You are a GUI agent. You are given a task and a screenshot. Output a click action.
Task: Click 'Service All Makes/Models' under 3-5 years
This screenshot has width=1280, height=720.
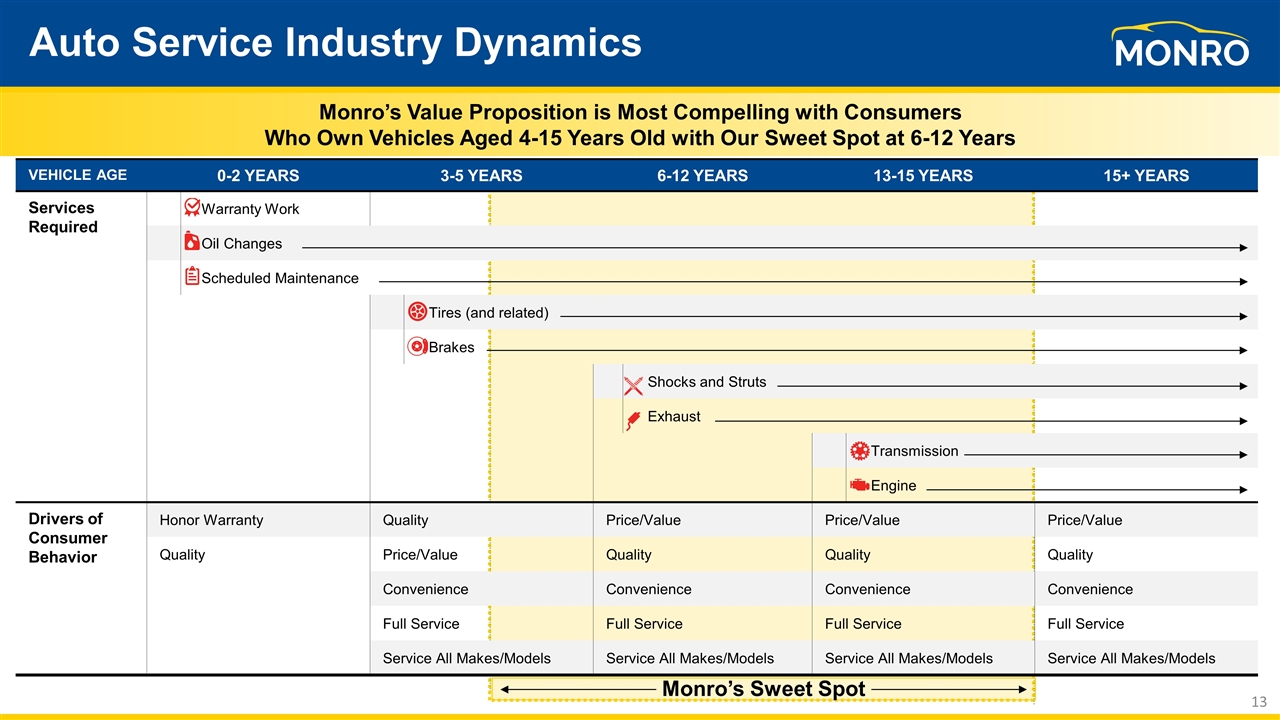point(466,658)
